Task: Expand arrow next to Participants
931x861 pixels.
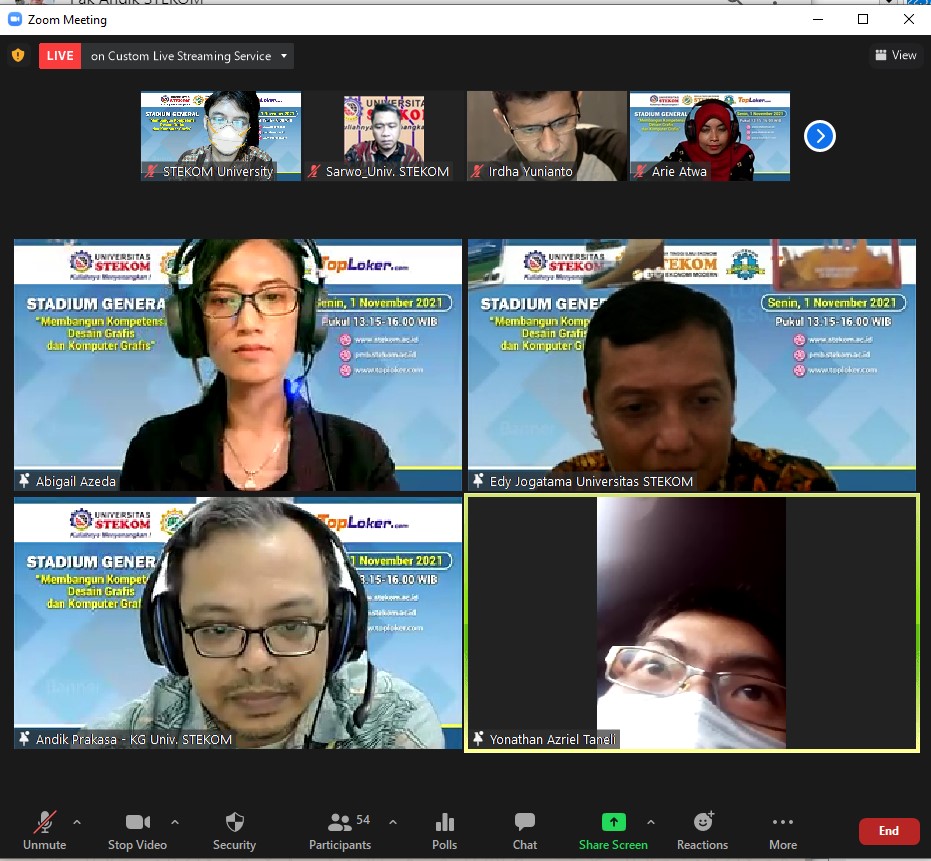Action: pyautogui.click(x=392, y=822)
